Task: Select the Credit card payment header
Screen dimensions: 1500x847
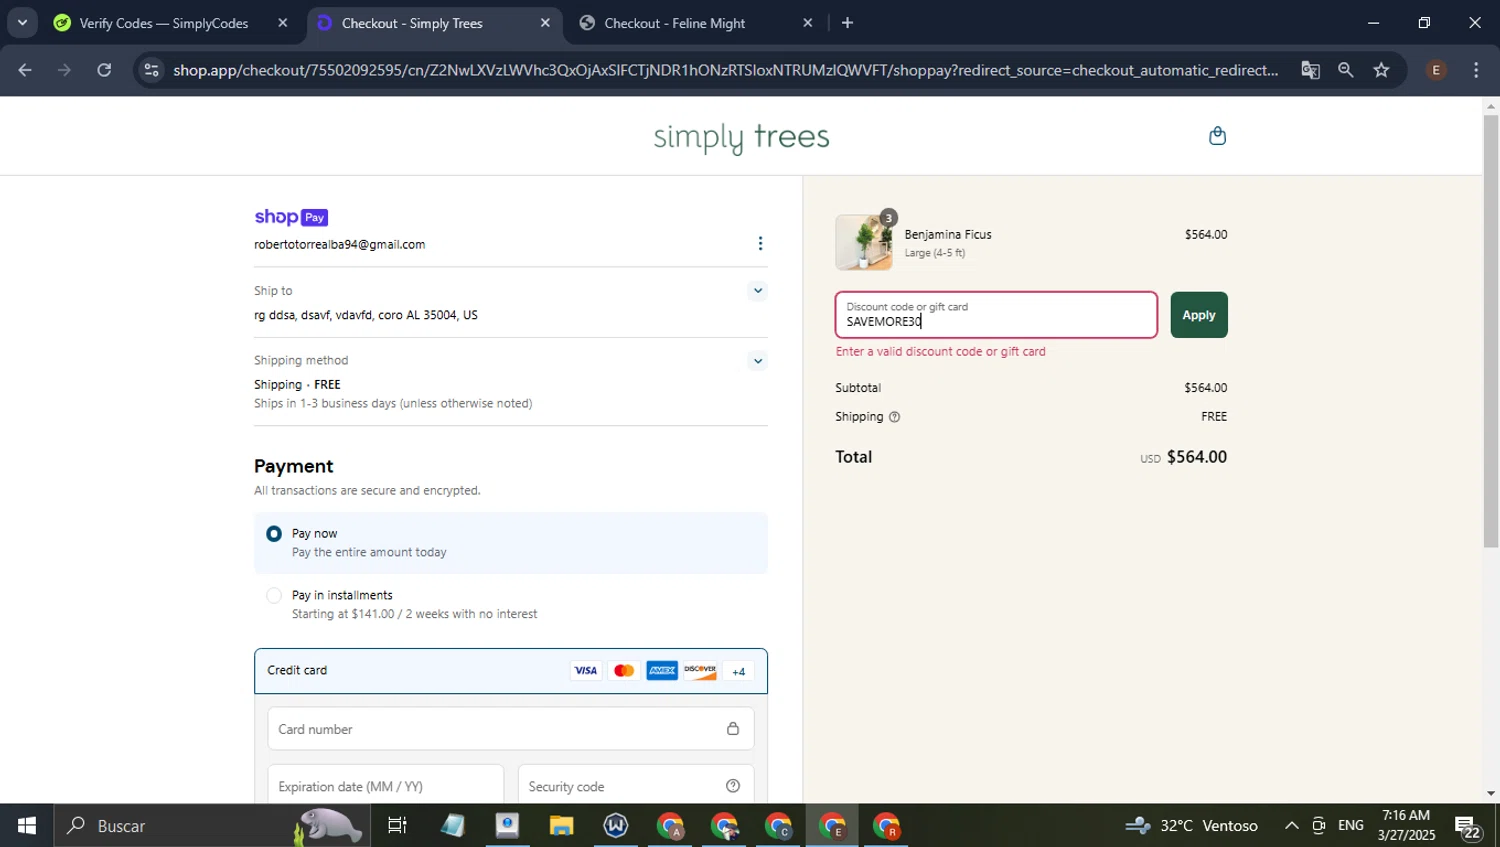Action: [x=511, y=671]
